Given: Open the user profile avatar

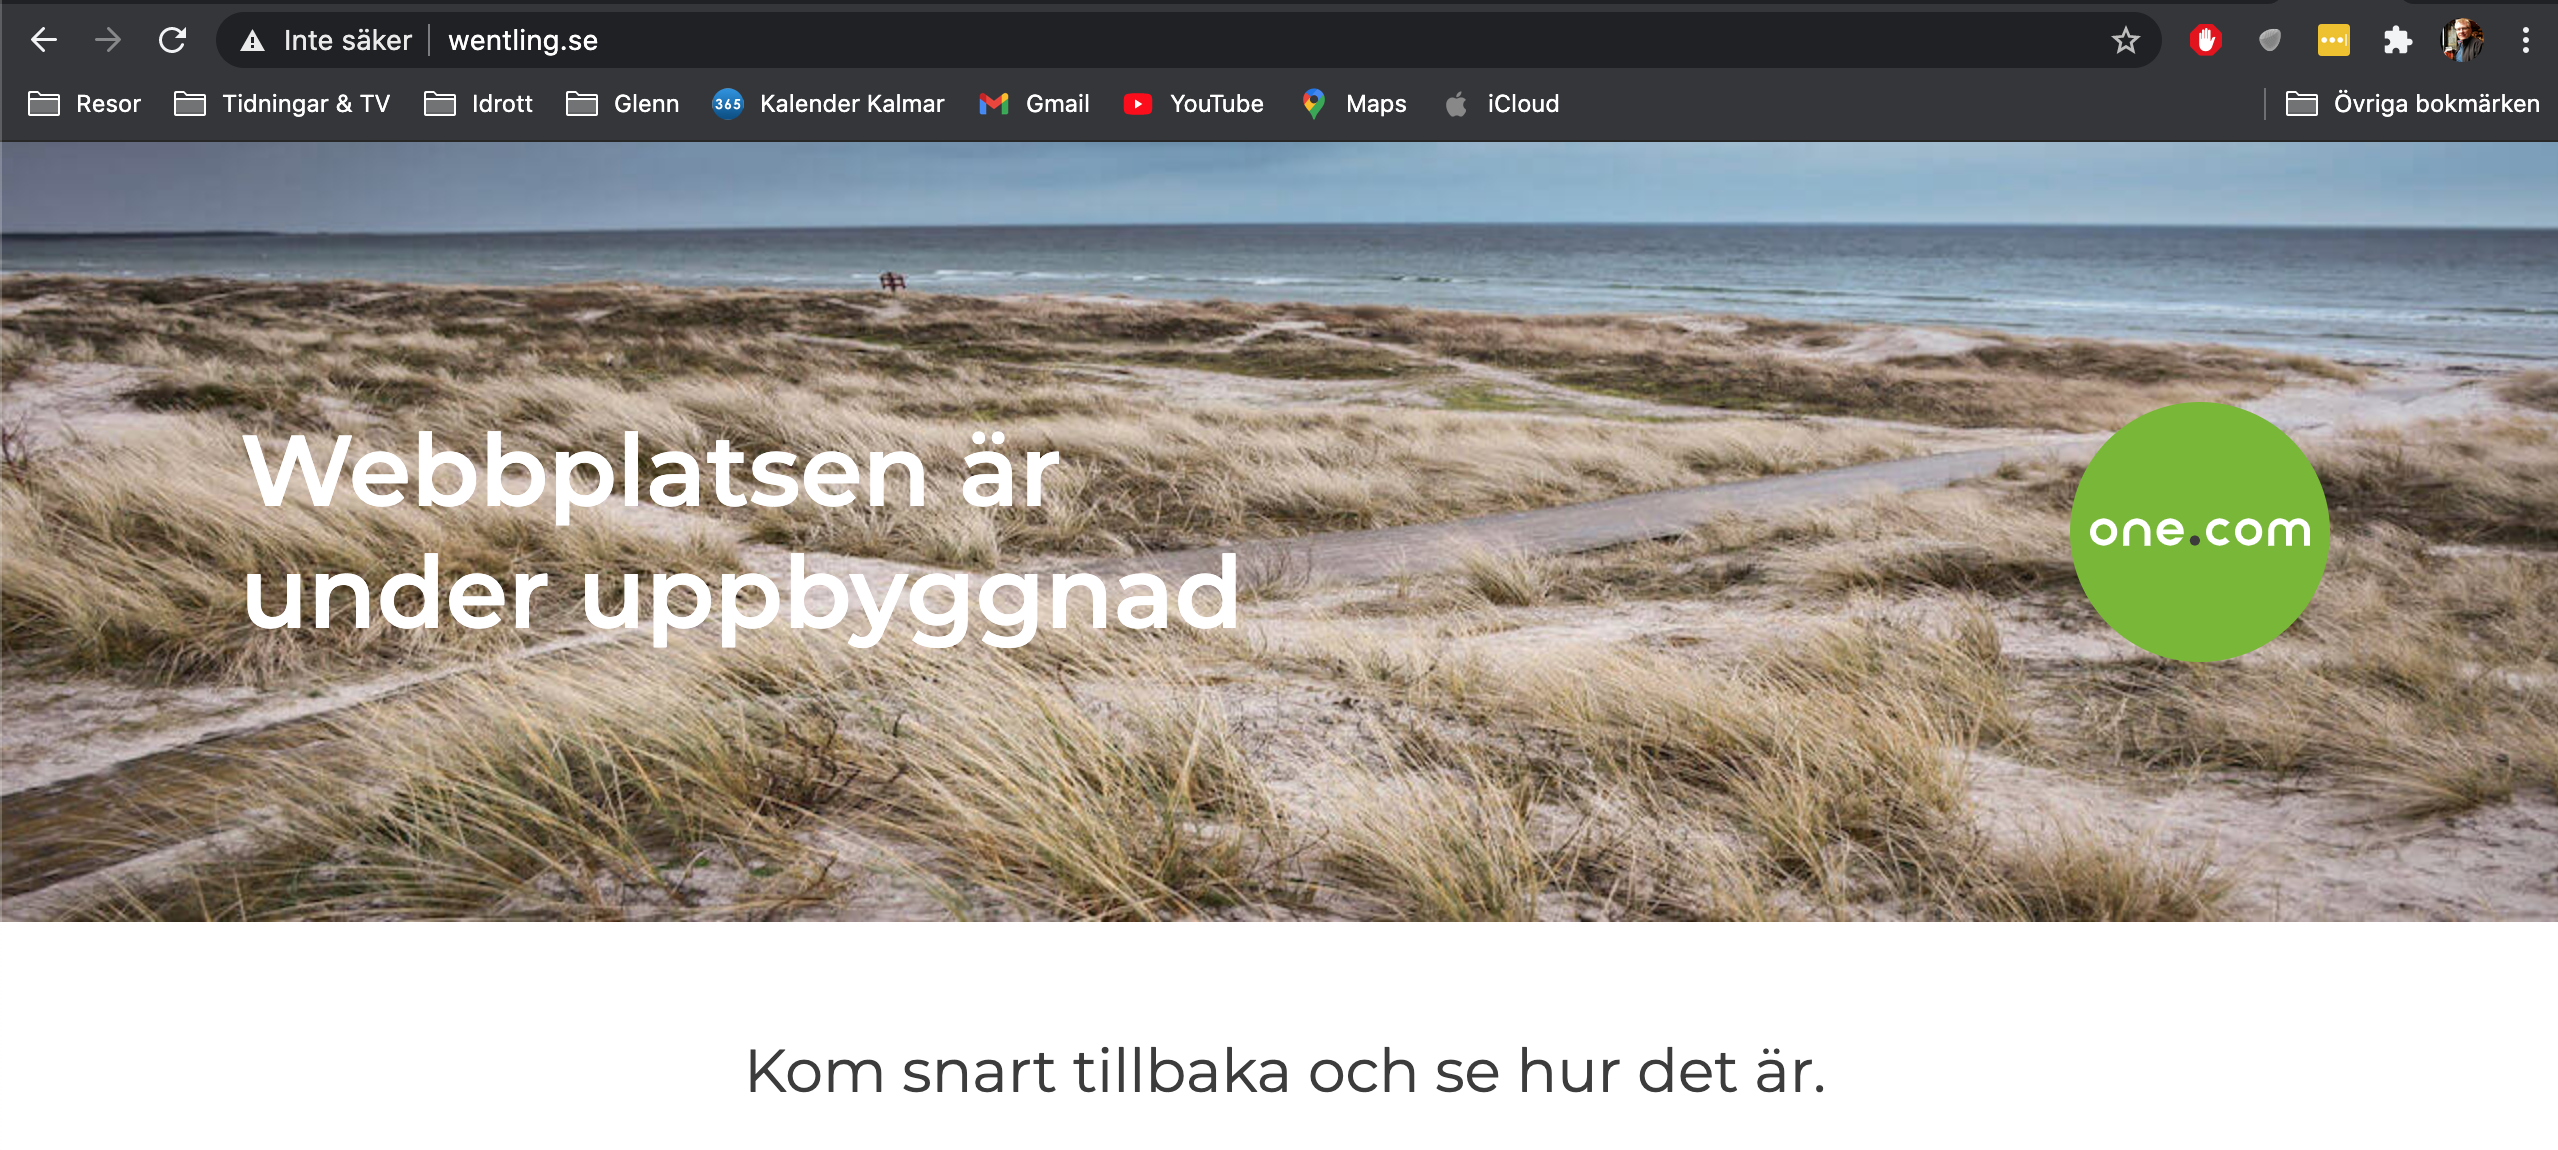Looking at the screenshot, I should [2461, 40].
